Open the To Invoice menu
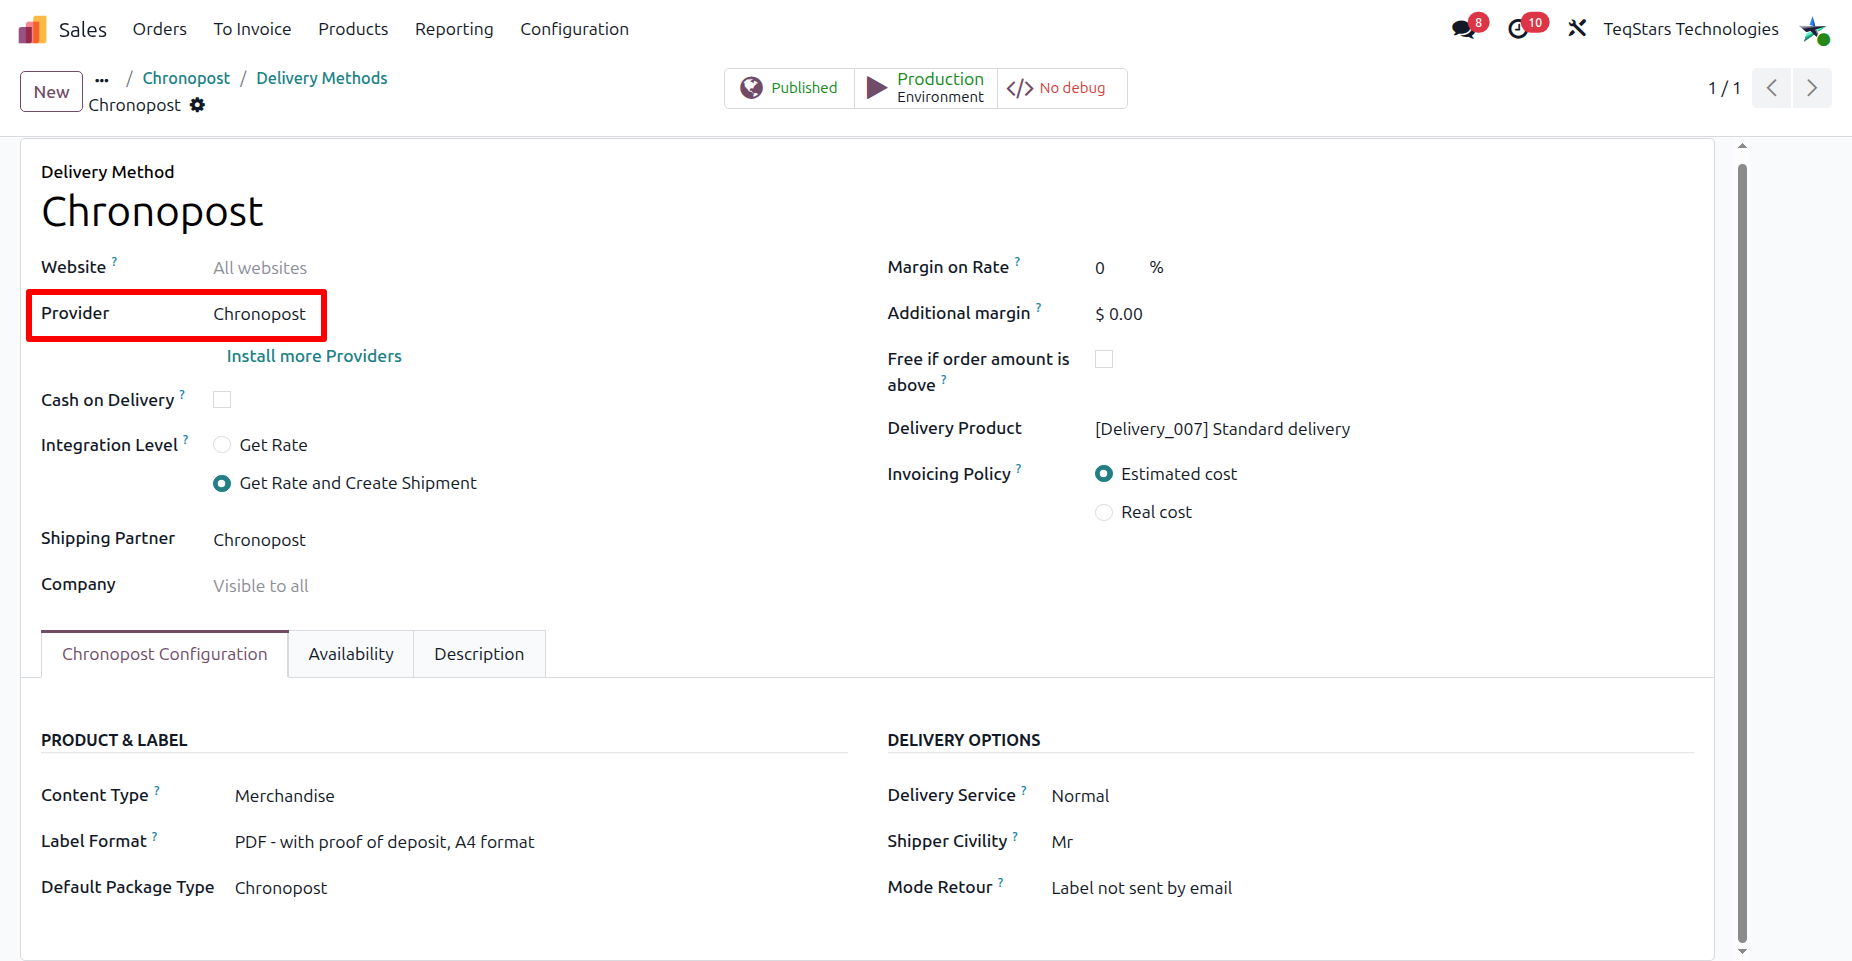This screenshot has width=1852, height=961. coord(252,29)
